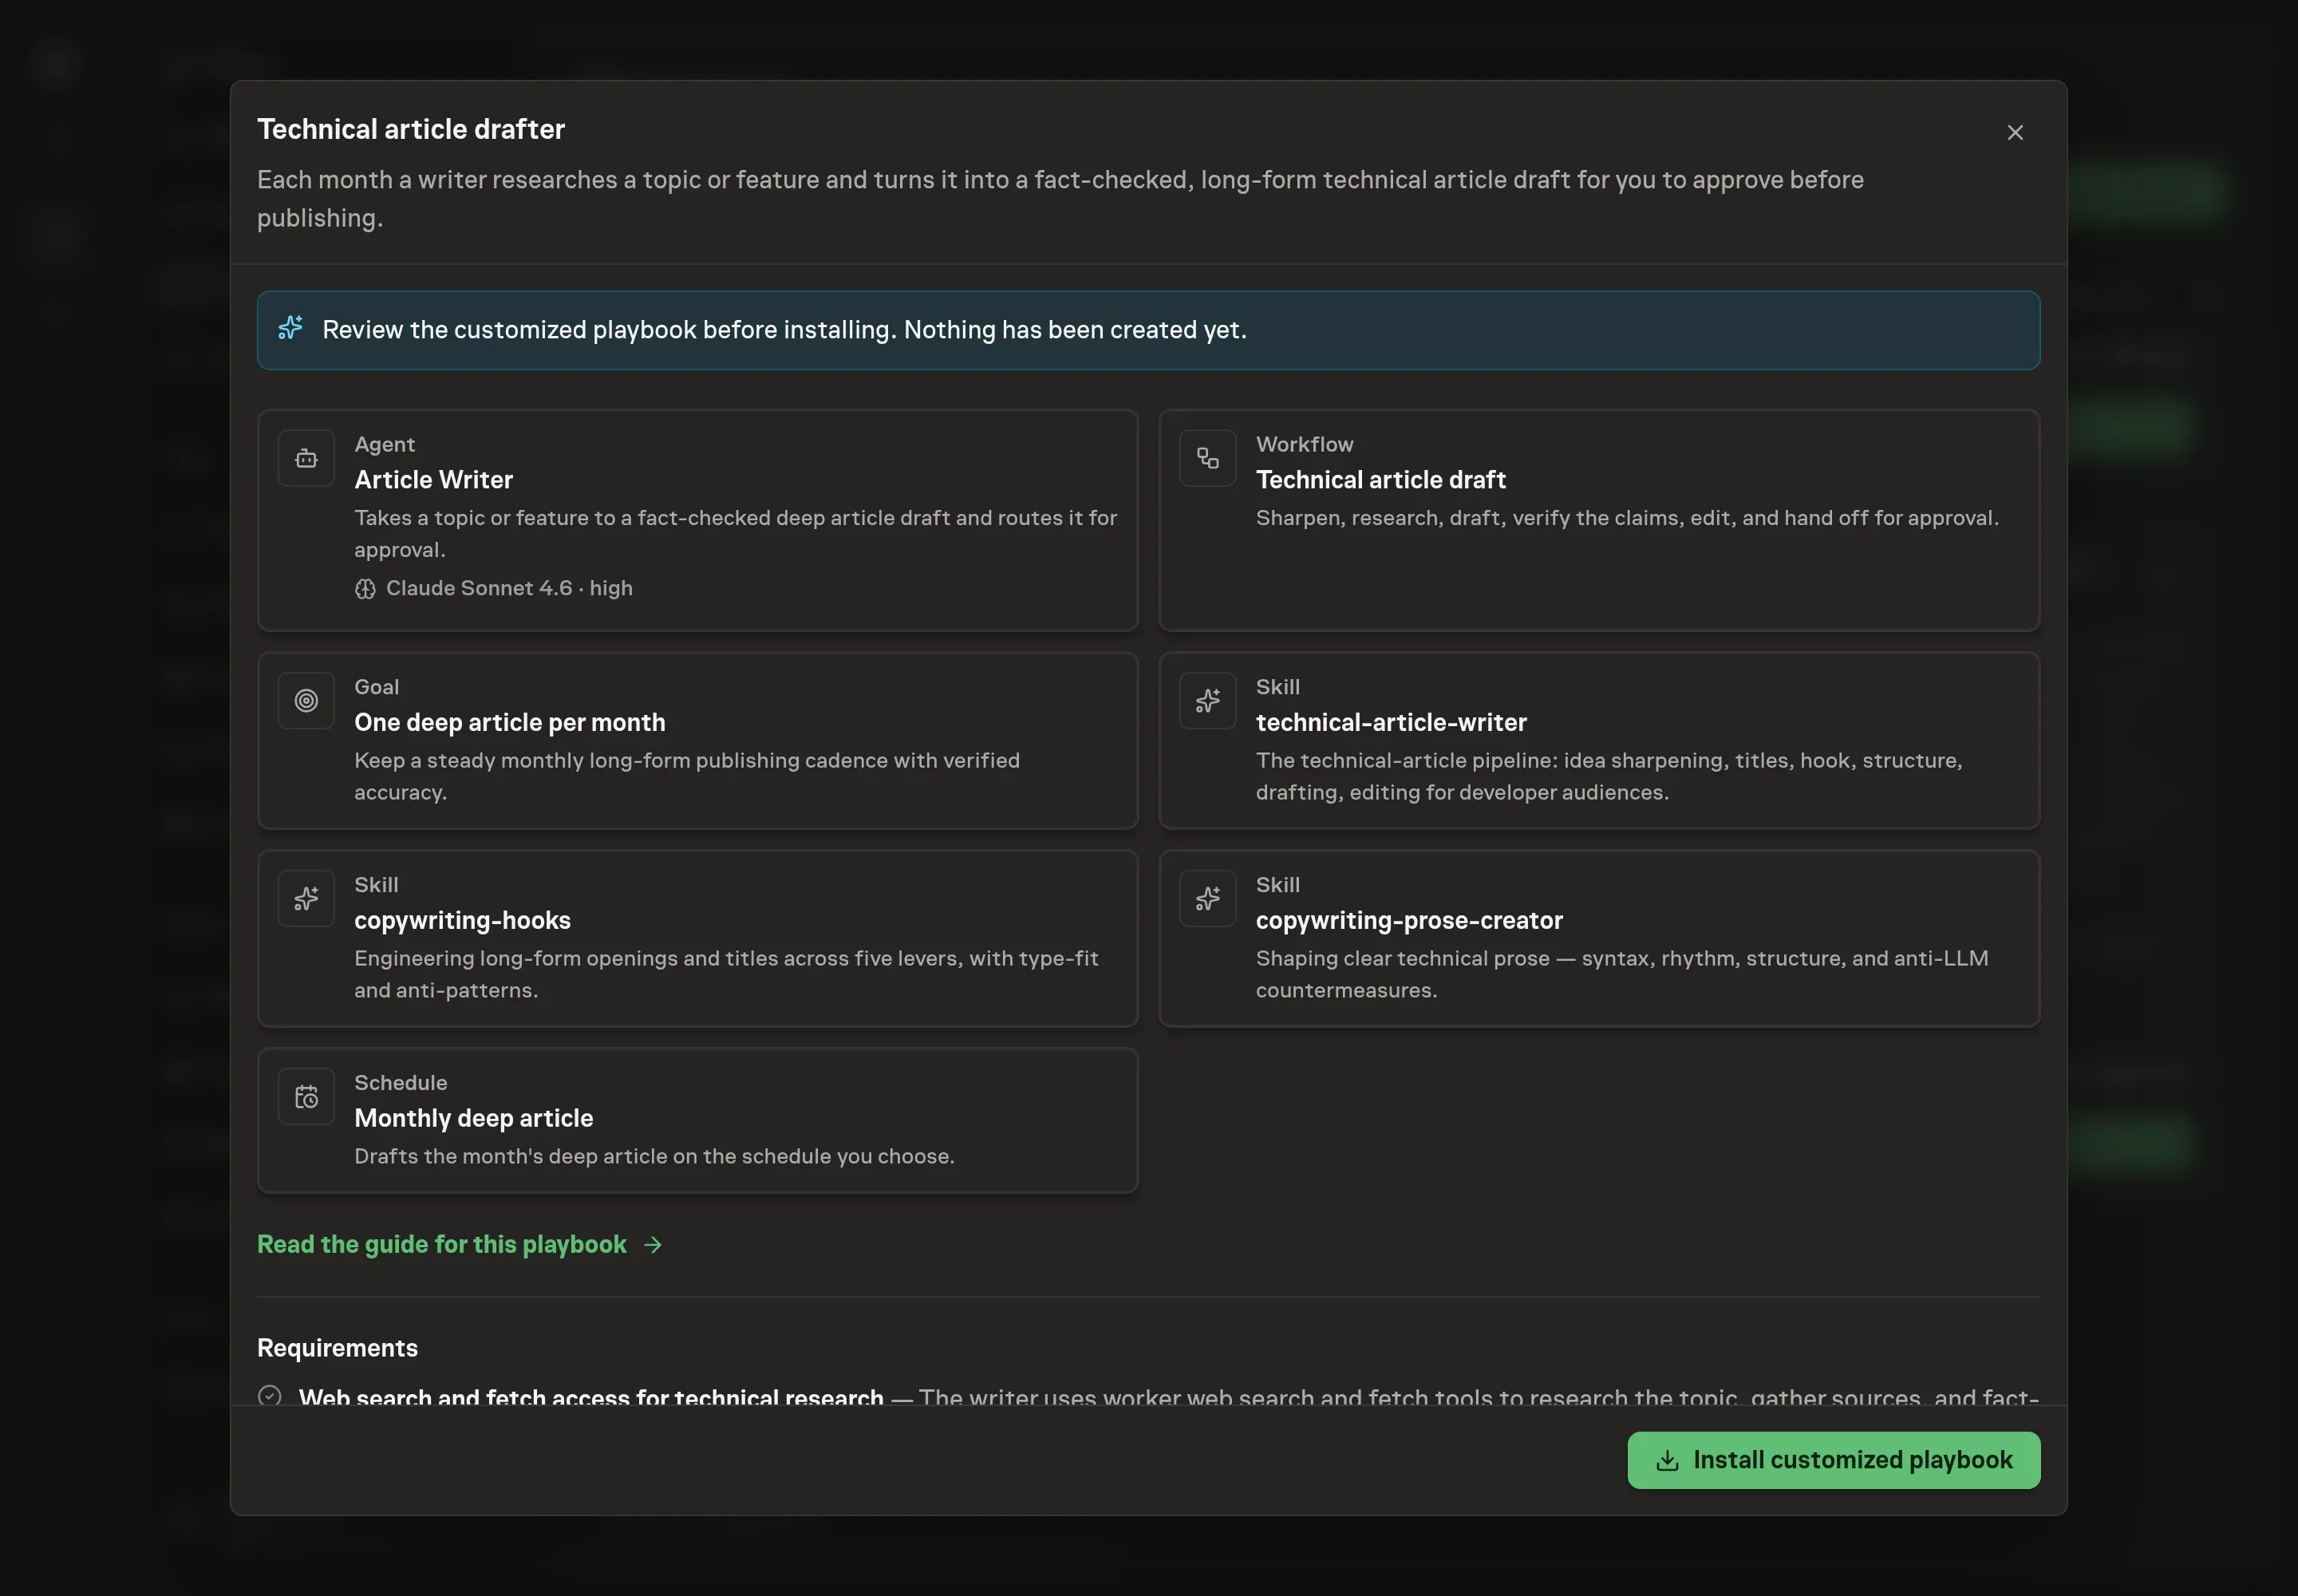Click the Review the customized playbook banner text
The image size is (2298, 1596).
click(x=784, y=329)
